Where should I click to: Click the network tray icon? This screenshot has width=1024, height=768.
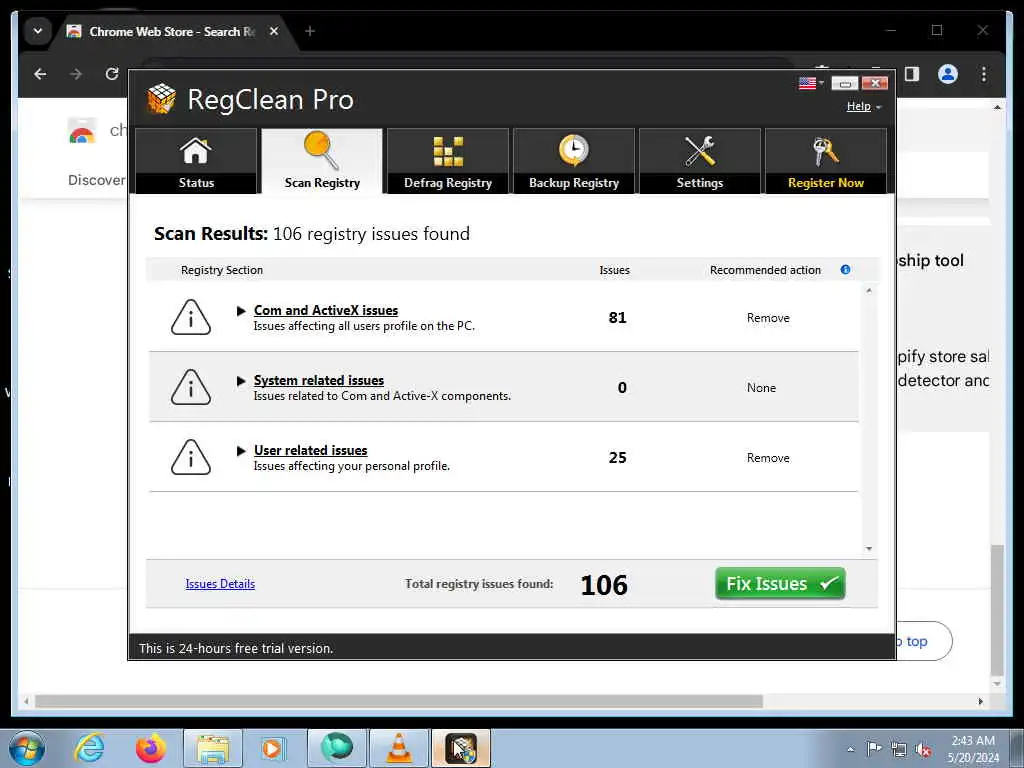899,750
